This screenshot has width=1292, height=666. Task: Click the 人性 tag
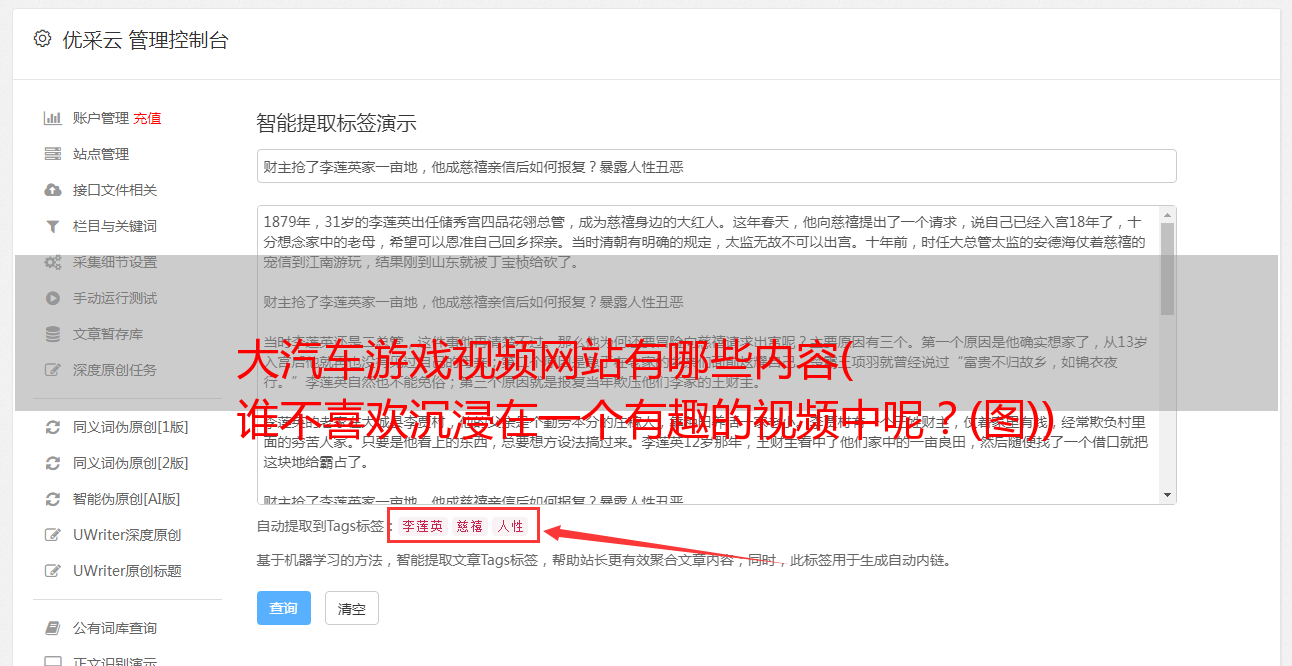point(510,526)
